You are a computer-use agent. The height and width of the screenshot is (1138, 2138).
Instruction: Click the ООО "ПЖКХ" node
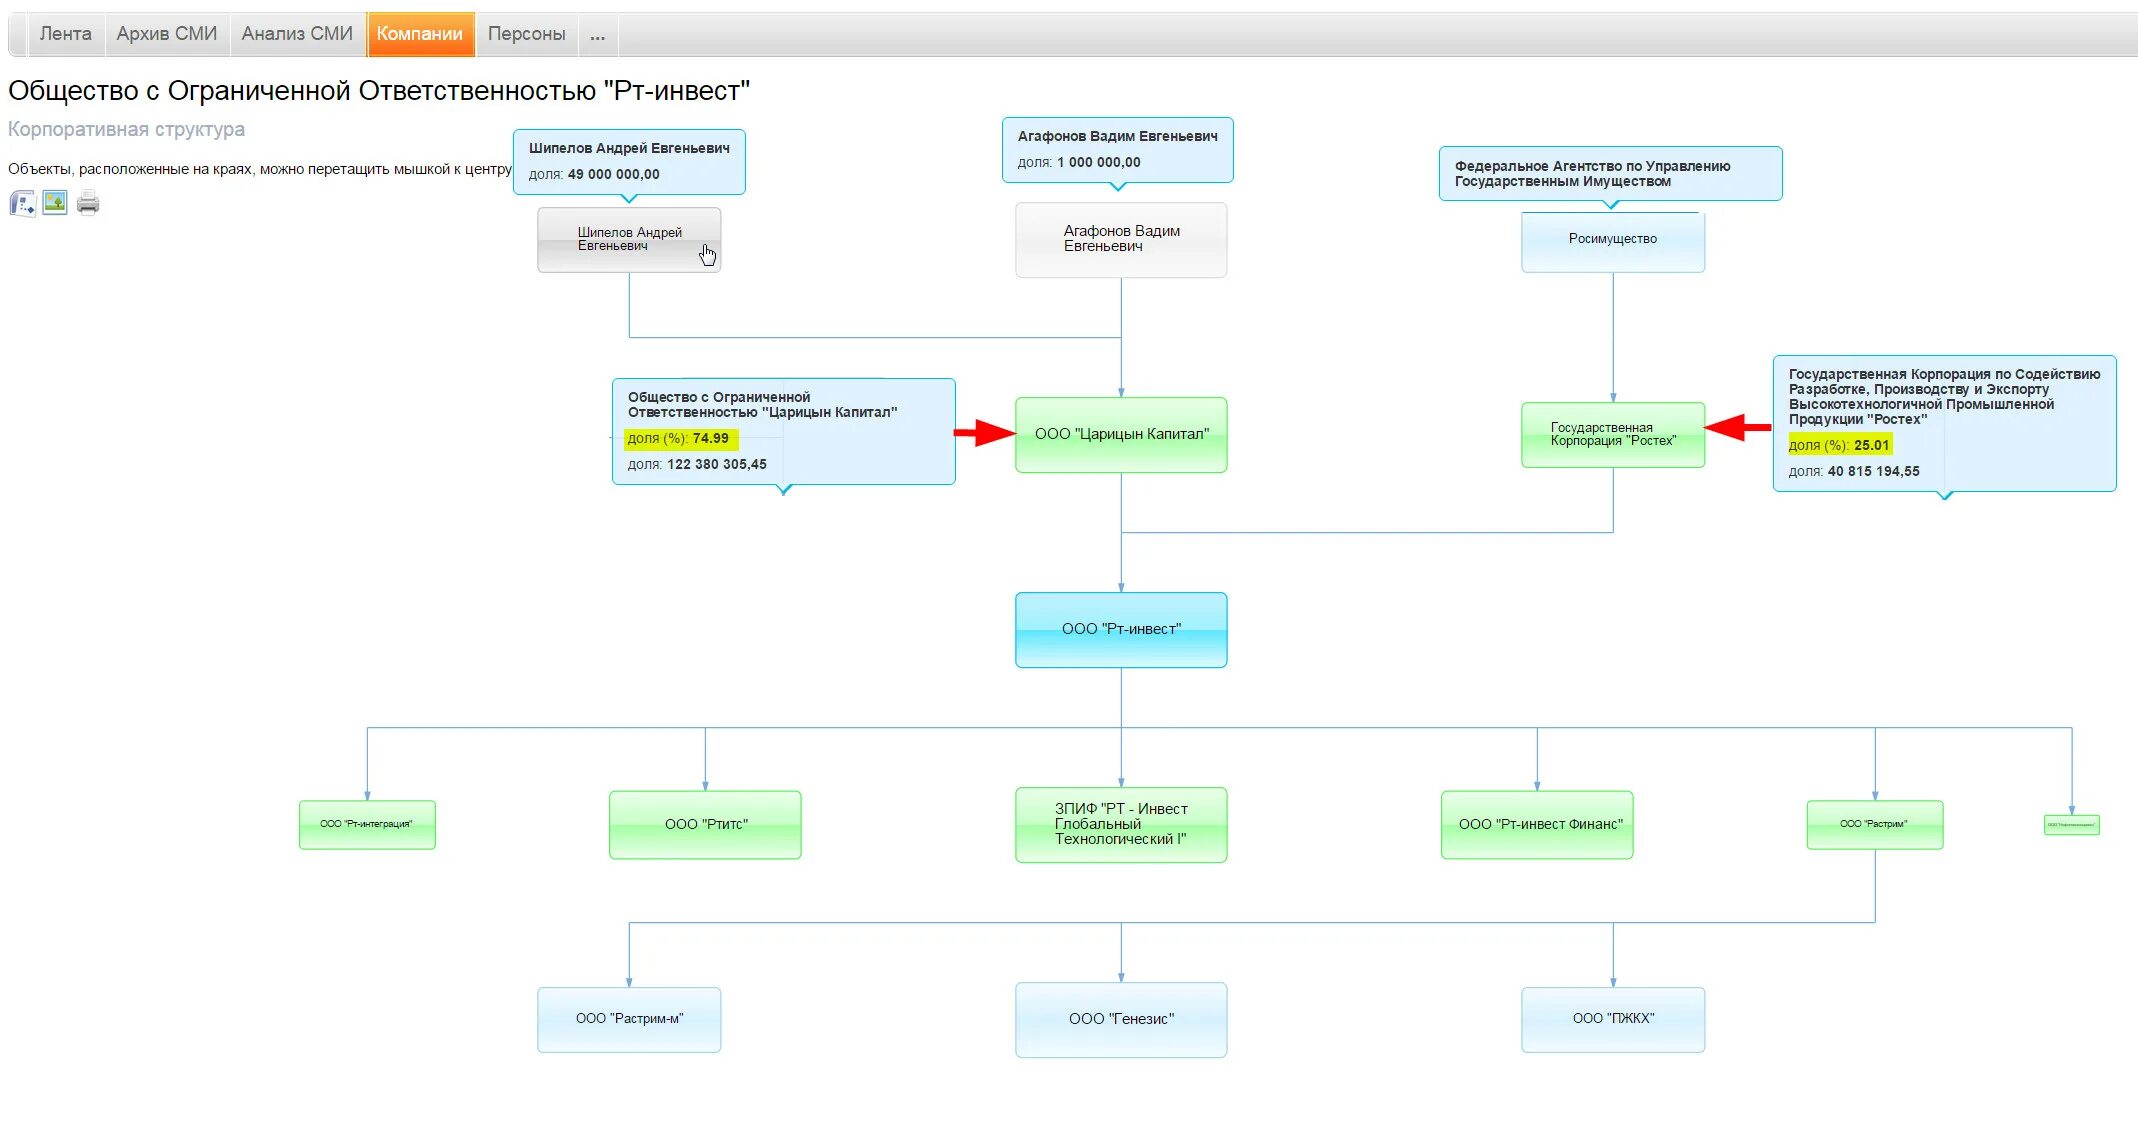1612,1019
